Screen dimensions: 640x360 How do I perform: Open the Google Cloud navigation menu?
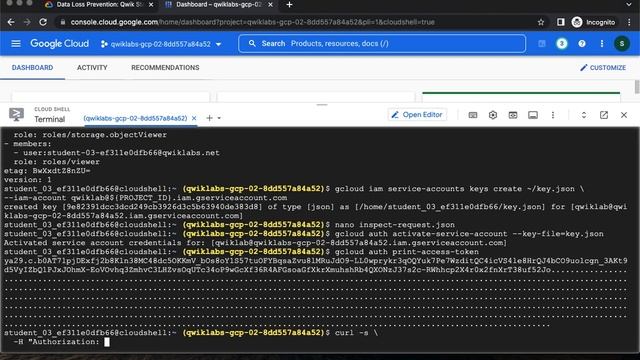click(16, 44)
